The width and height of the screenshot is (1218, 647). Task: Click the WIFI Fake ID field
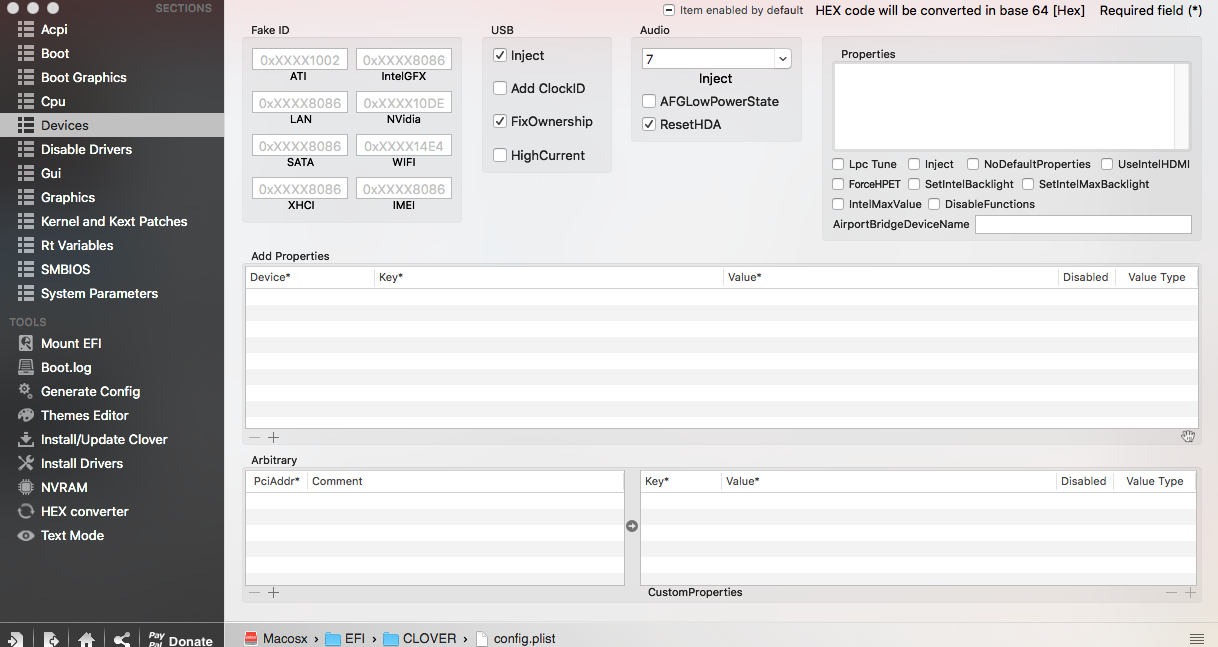coord(404,146)
